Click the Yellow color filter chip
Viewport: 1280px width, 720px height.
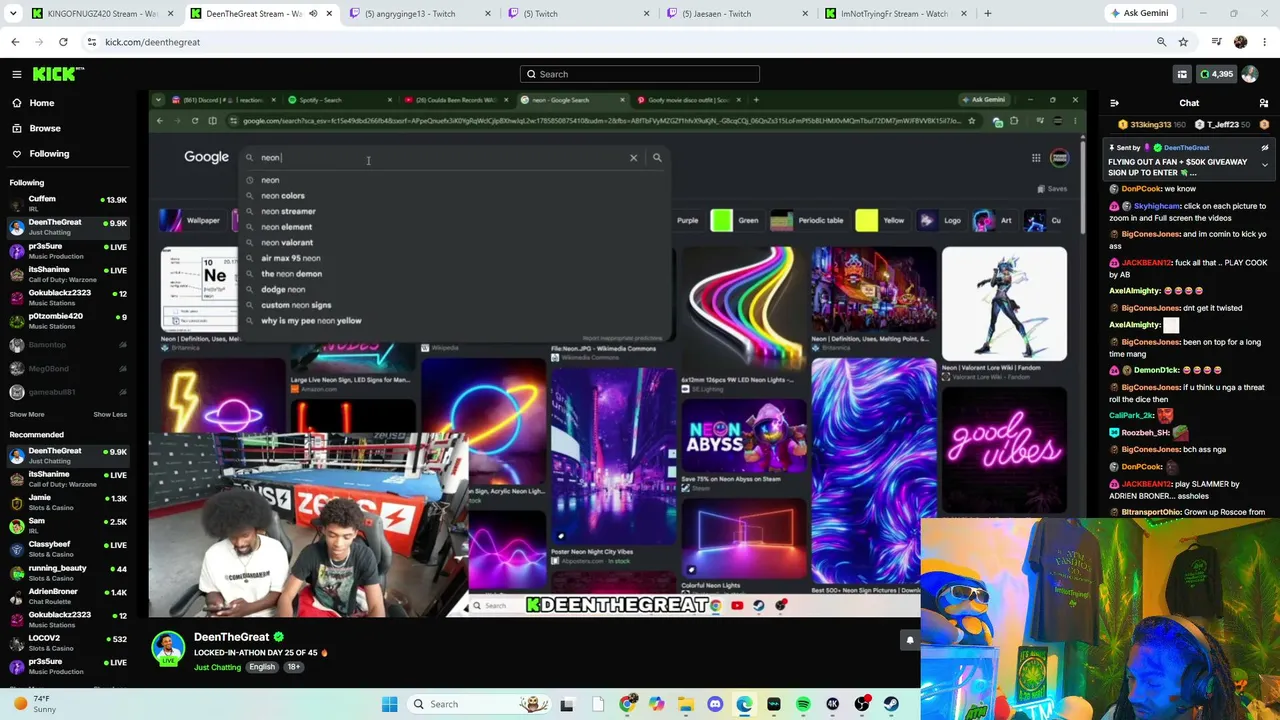point(881,220)
